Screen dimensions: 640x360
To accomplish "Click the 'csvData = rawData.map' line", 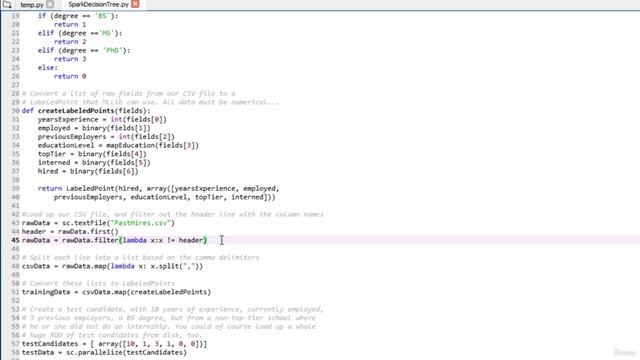I will [x=112, y=266].
